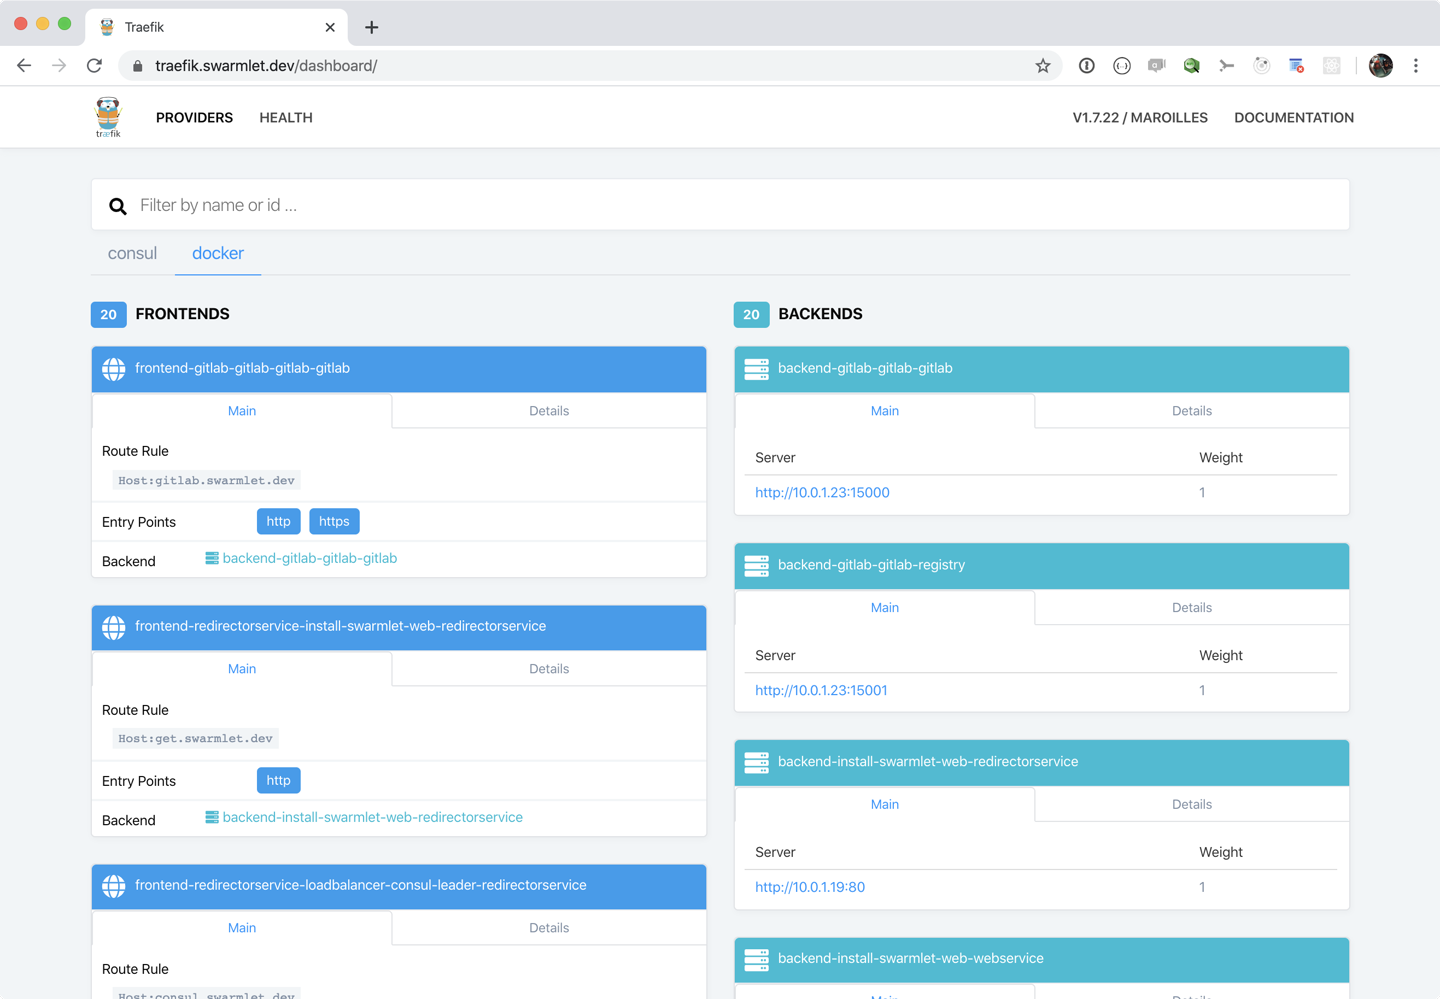The image size is (1440, 999).
Task: Open the DOCUMENTATION link
Action: (x=1293, y=118)
